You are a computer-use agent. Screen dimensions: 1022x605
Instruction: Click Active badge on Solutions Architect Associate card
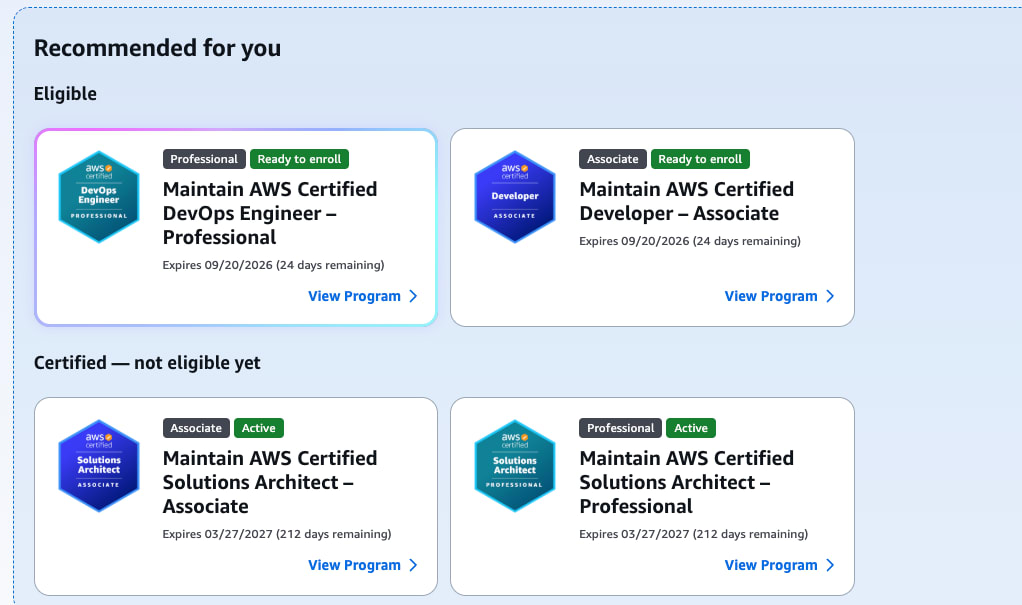point(259,428)
